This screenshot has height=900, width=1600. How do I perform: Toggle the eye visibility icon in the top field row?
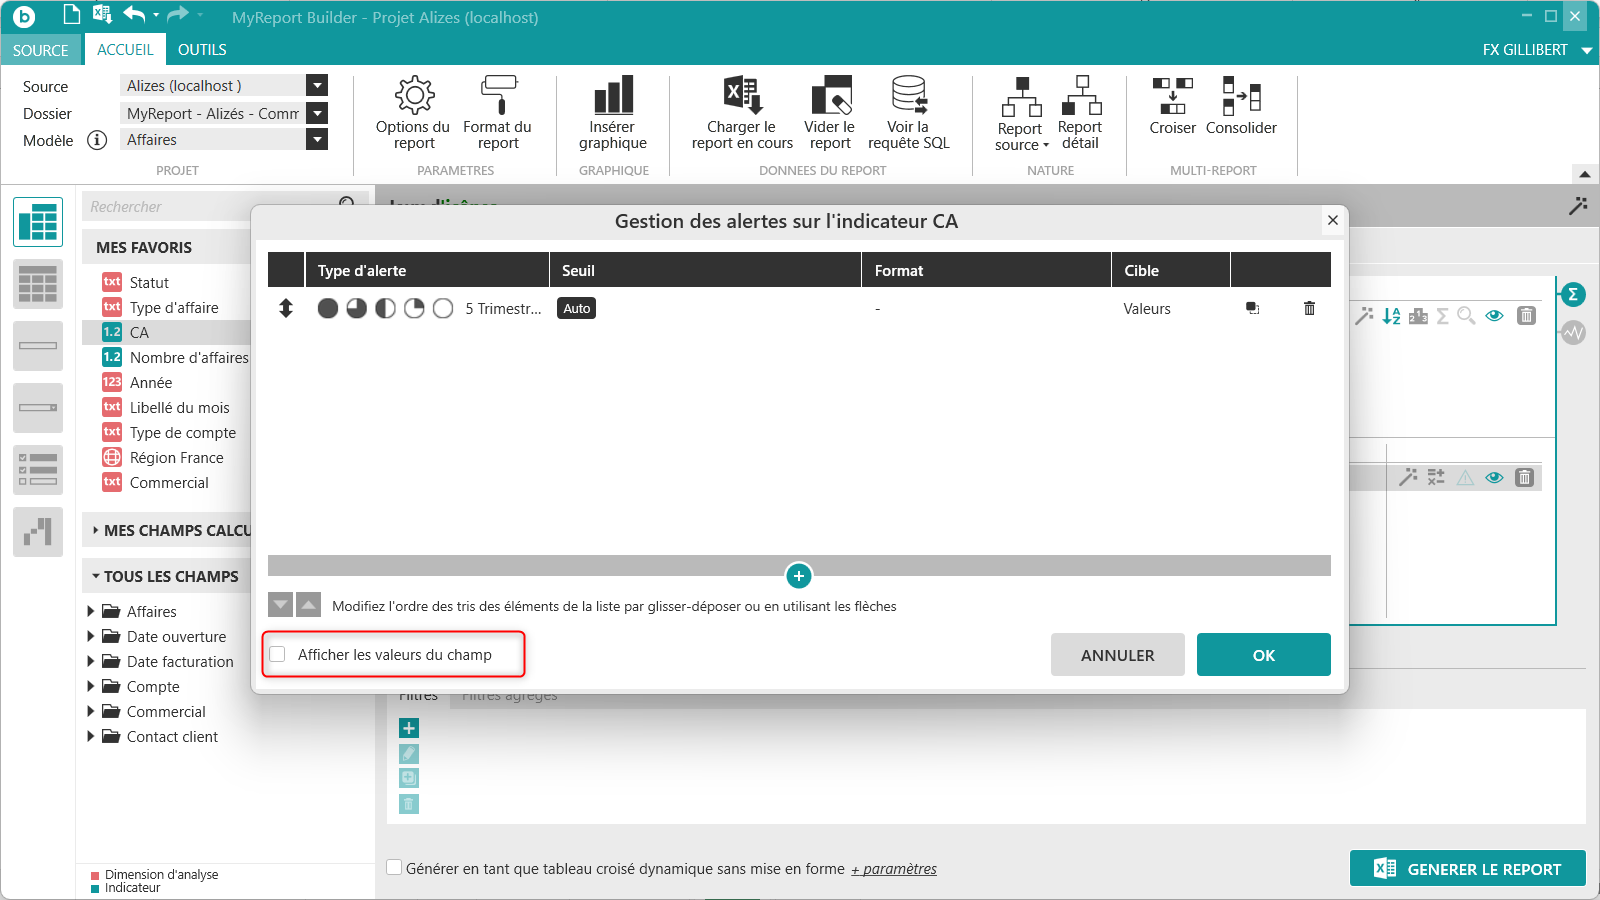click(x=1494, y=316)
